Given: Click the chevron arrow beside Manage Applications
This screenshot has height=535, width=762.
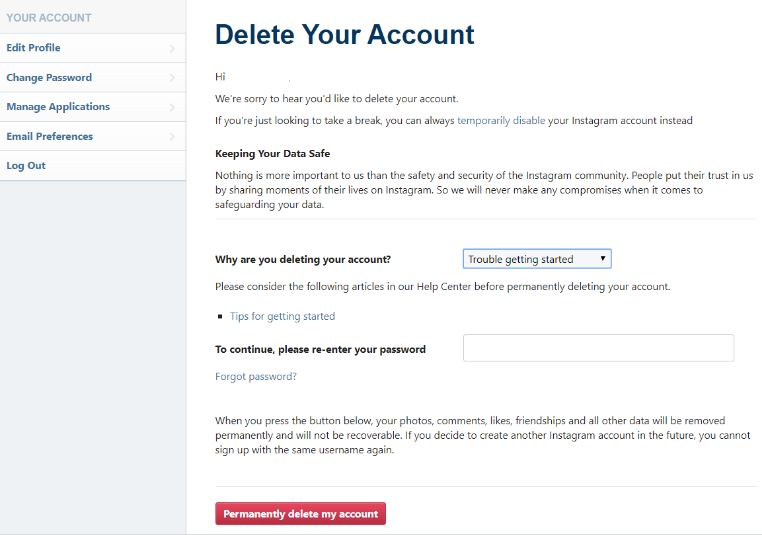Looking at the screenshot, I should [x=172, y=107].
